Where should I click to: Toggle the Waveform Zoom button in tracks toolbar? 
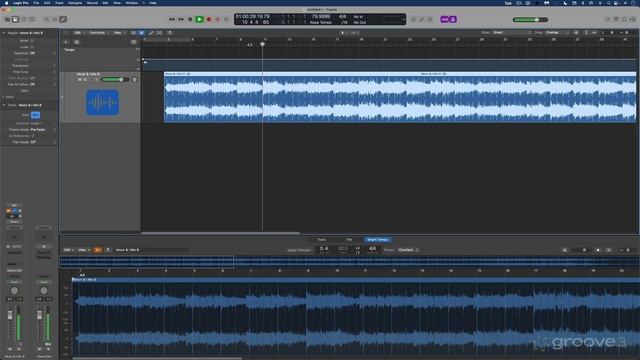click(x=576, y=33)
